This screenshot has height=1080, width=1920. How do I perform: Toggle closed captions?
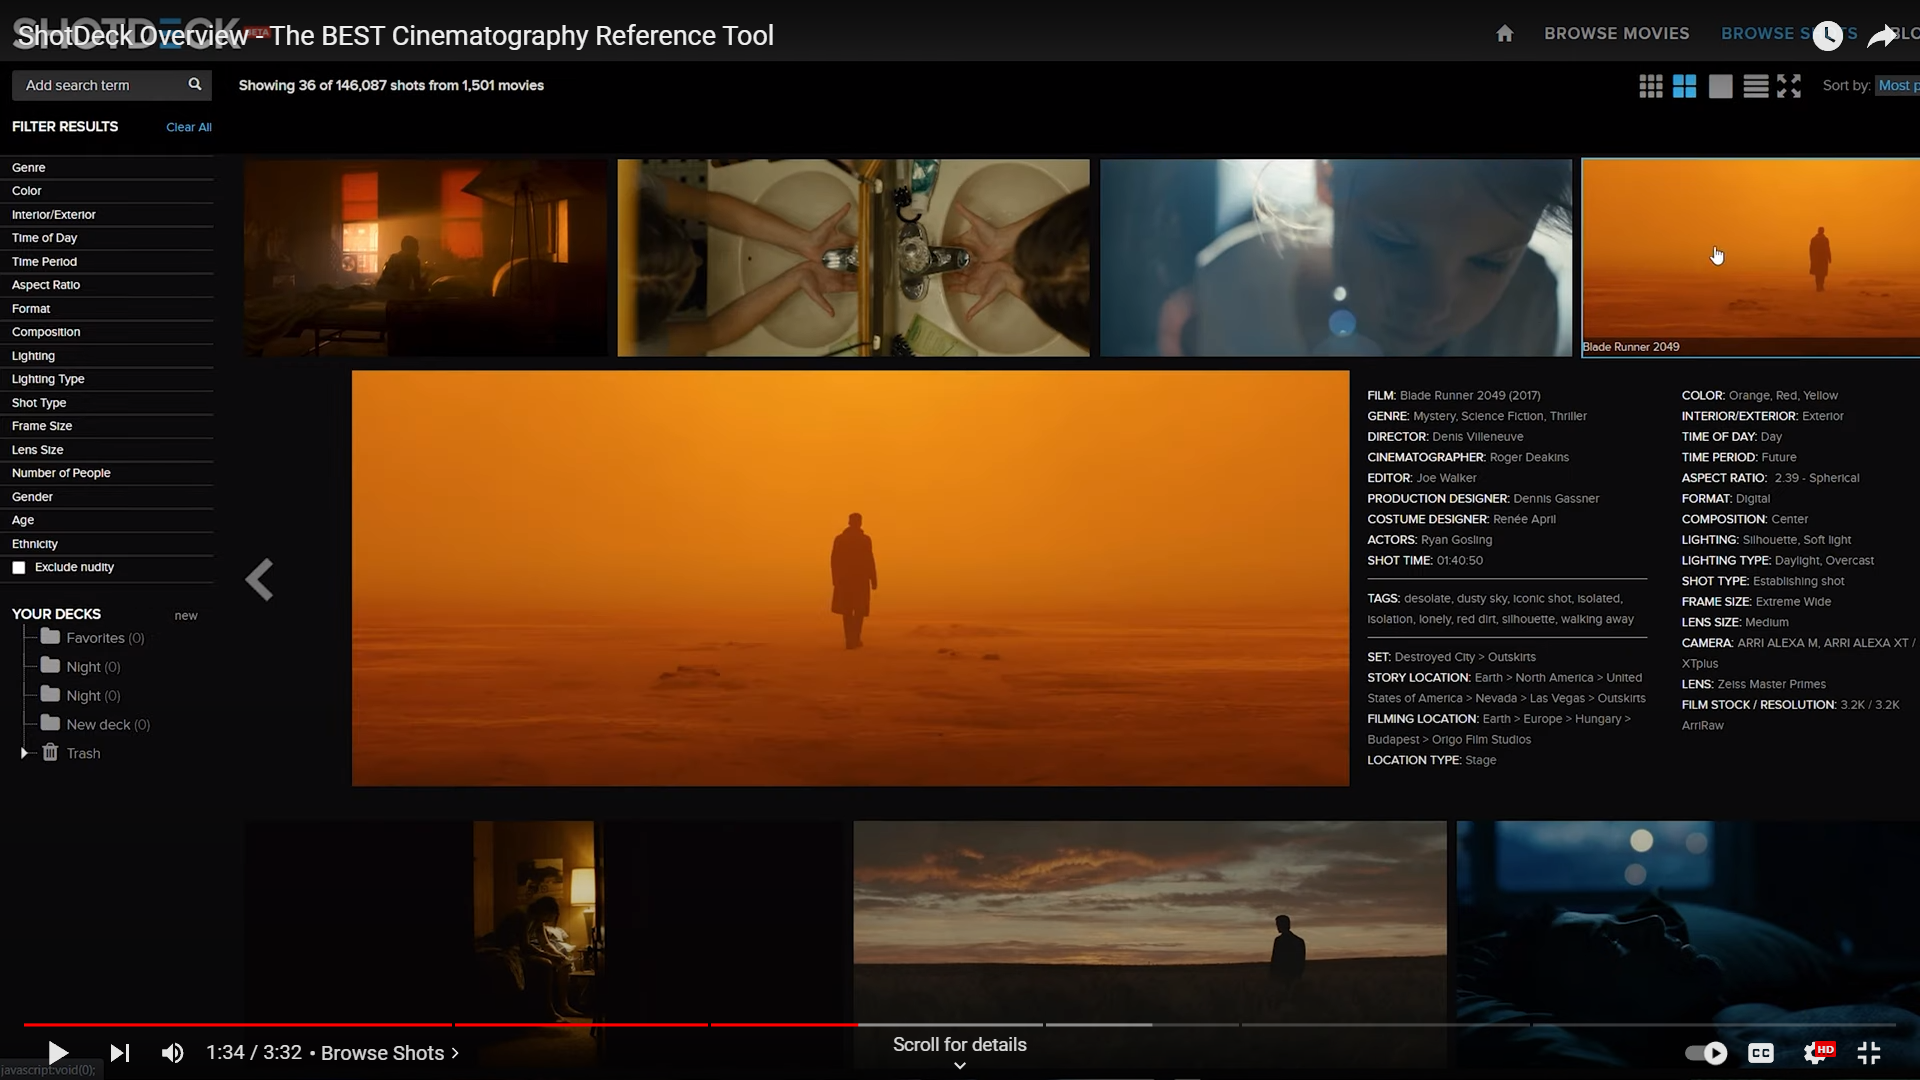click(x=1761, y=1053)
